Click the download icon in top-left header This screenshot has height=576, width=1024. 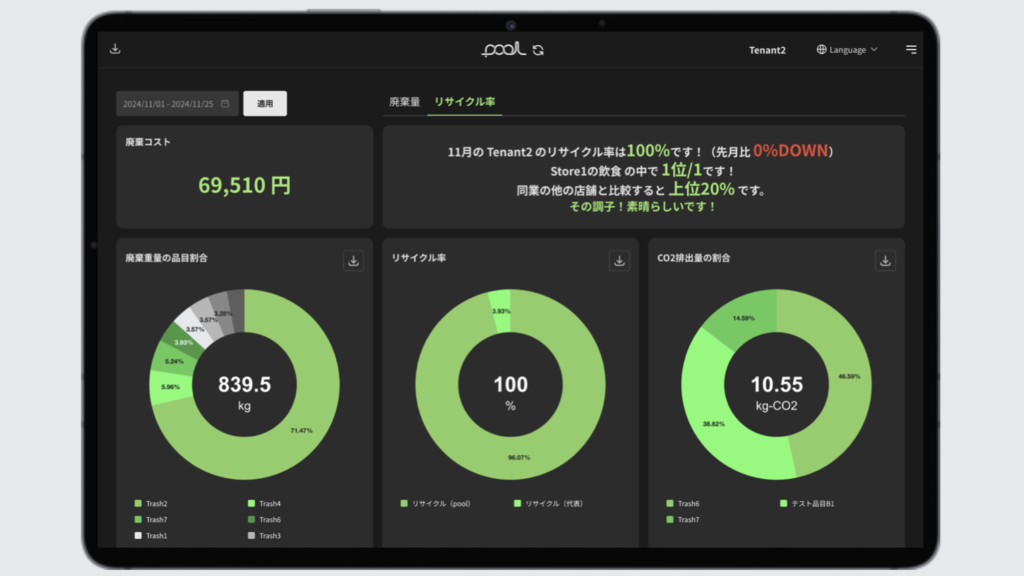pos(115,49)
